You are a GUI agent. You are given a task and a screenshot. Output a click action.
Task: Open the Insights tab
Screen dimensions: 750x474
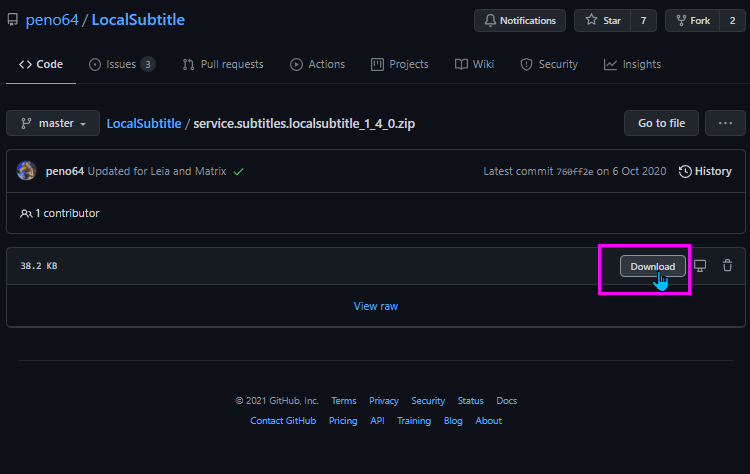pyautogui.click(x=632, y=64)
